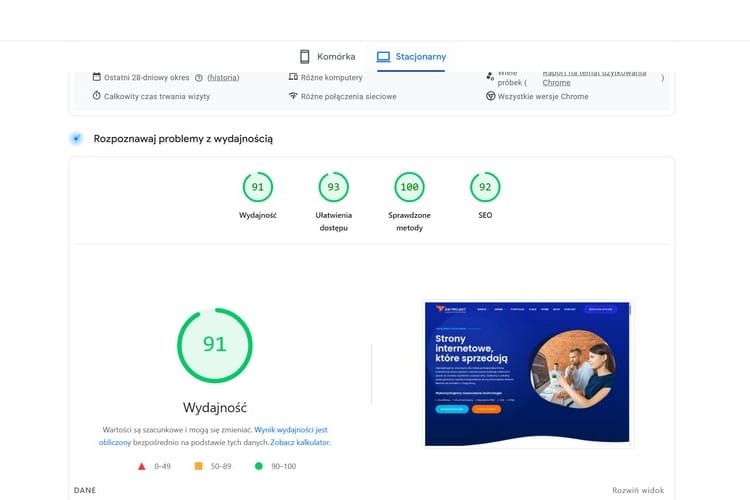Click the samples icon beside Wiele próbek
This screenshot has width=750, height=500.
tap(490, 77)
